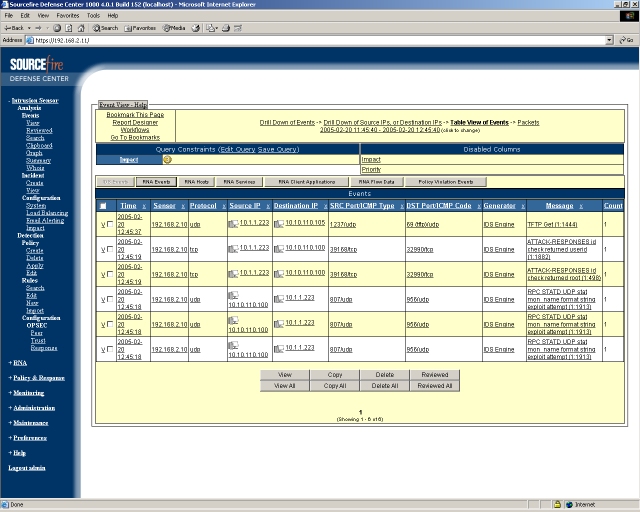Open the File menu
This screenshot has height=512, width=640.
pyautogui.click(x=9, y=16)
